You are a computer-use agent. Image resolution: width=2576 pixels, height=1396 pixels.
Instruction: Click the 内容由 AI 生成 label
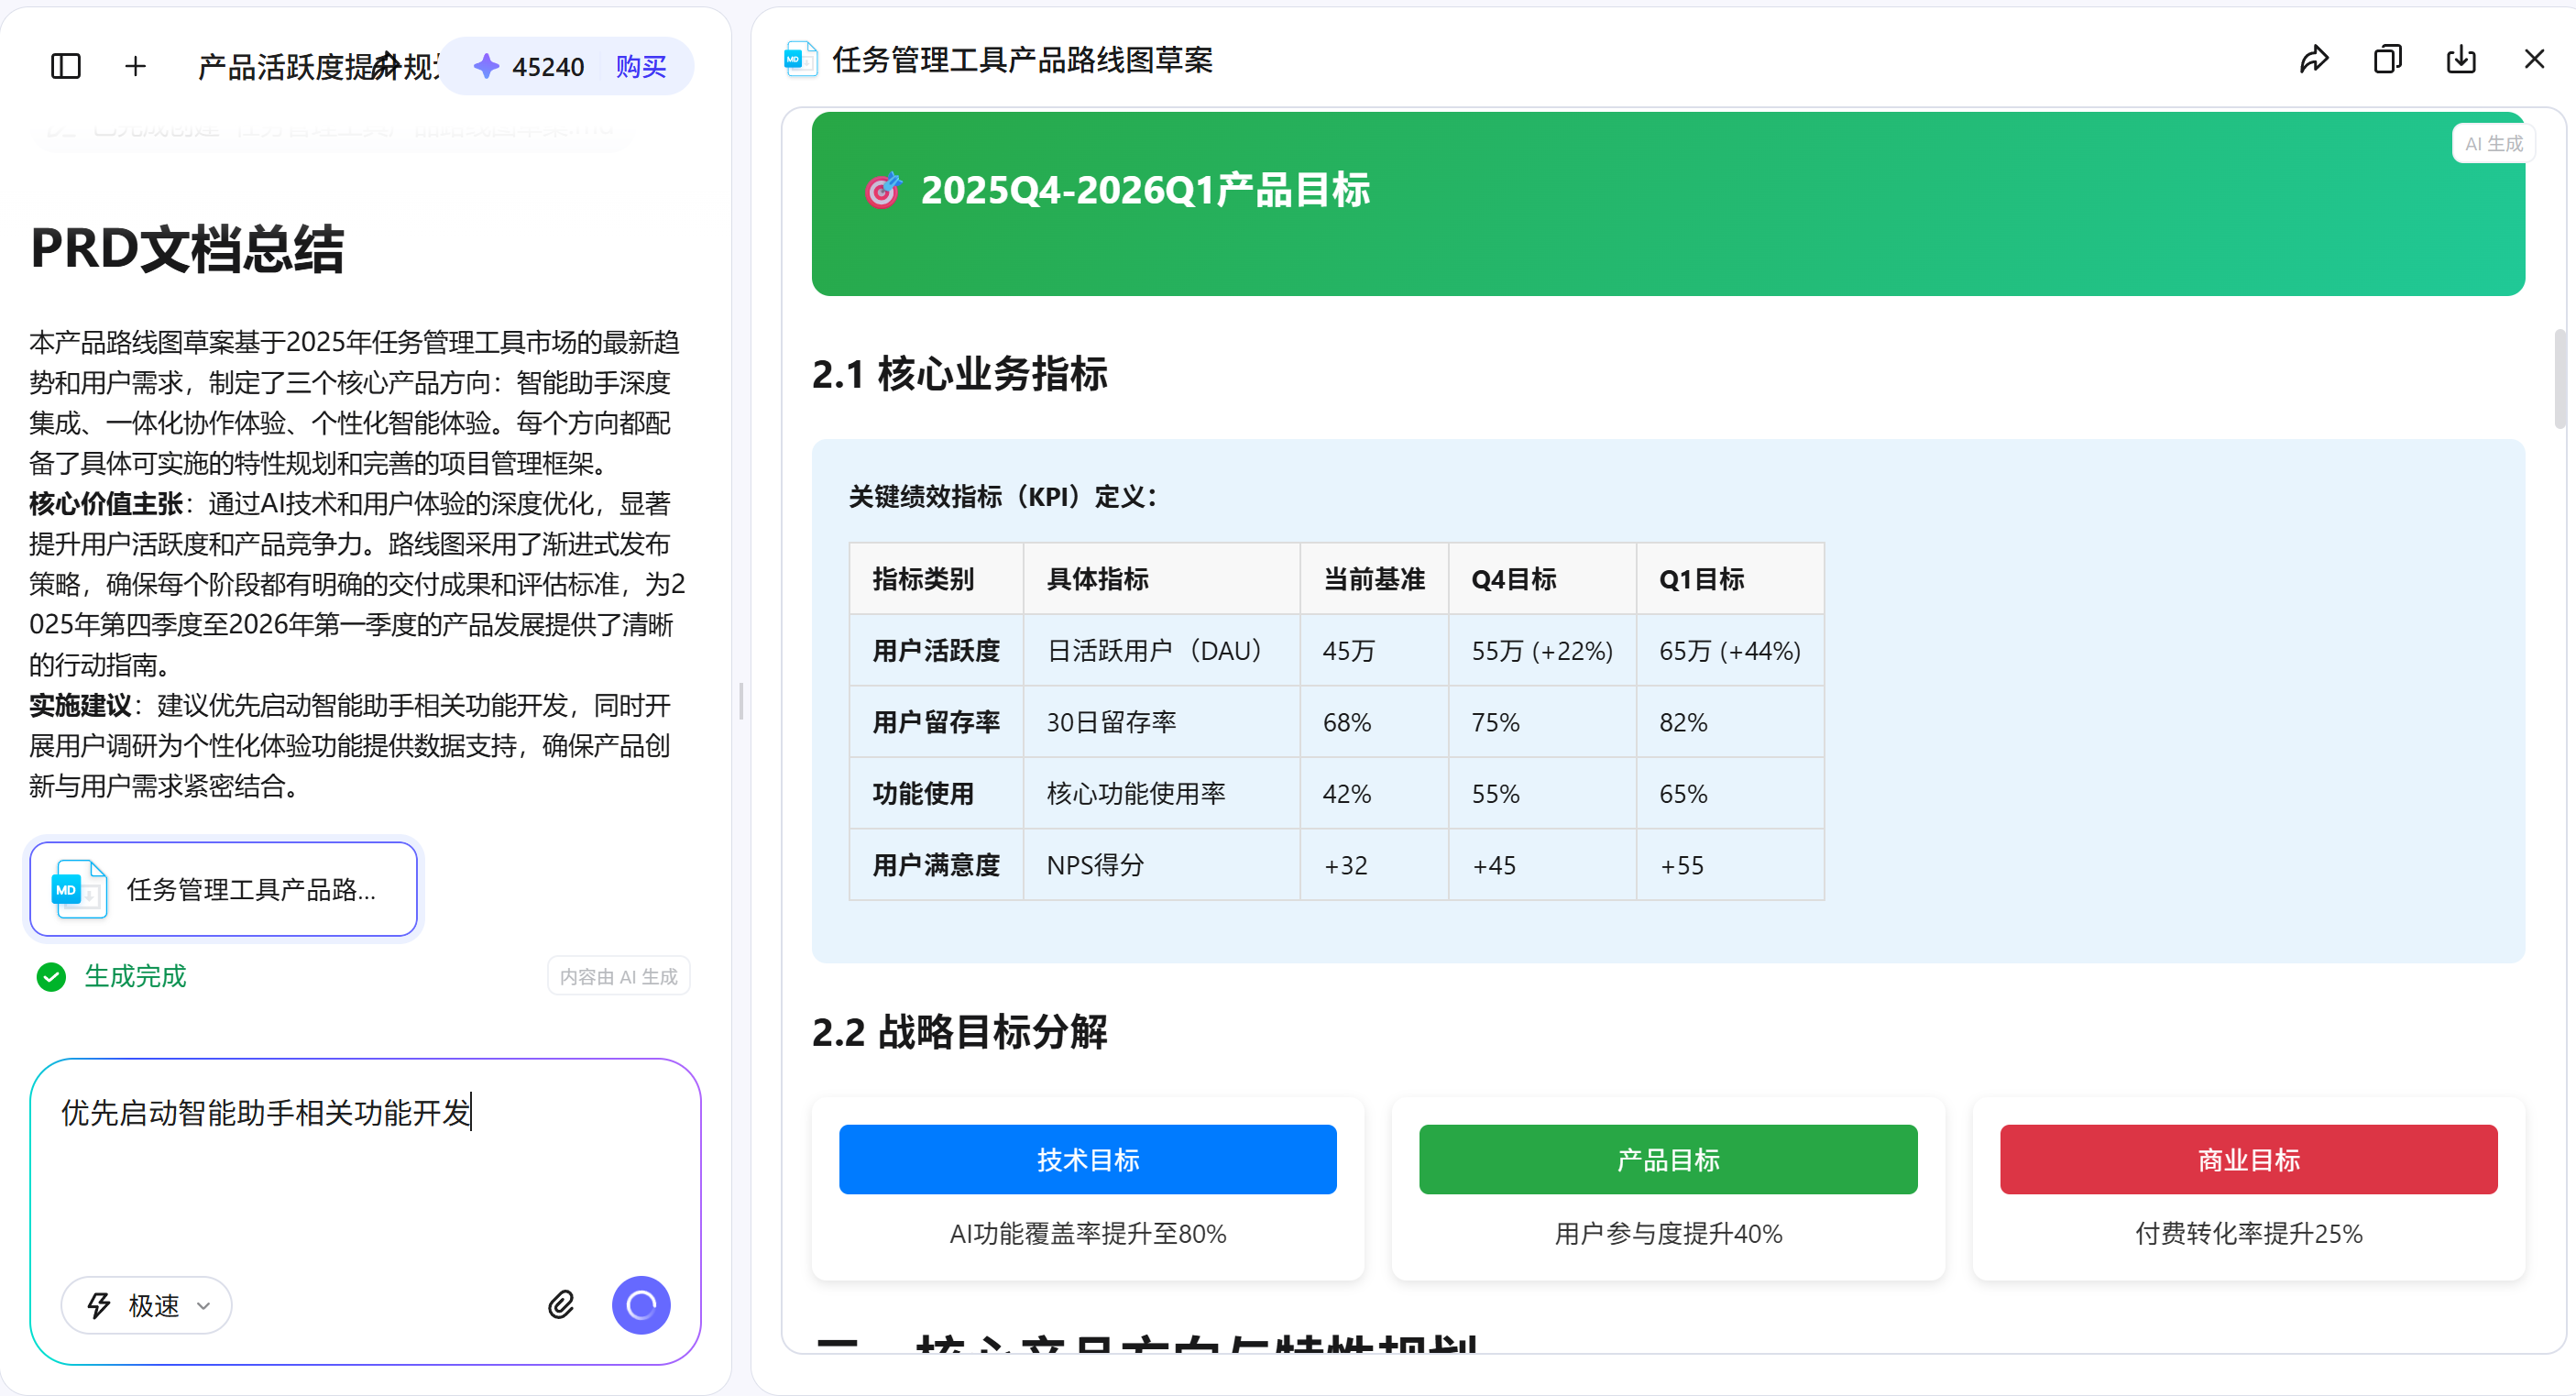click(618, 975)
